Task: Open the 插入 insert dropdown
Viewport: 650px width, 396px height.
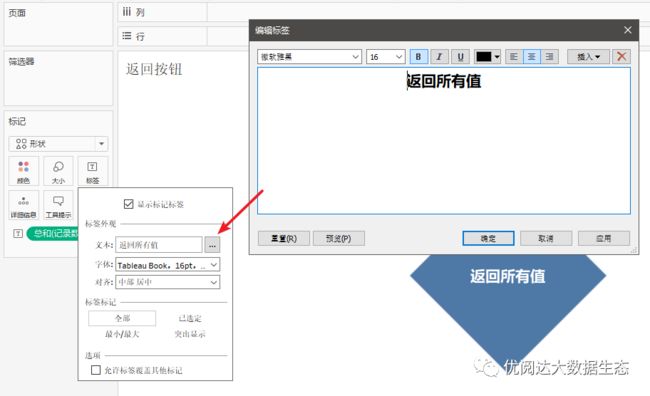Action: point(588,56)
